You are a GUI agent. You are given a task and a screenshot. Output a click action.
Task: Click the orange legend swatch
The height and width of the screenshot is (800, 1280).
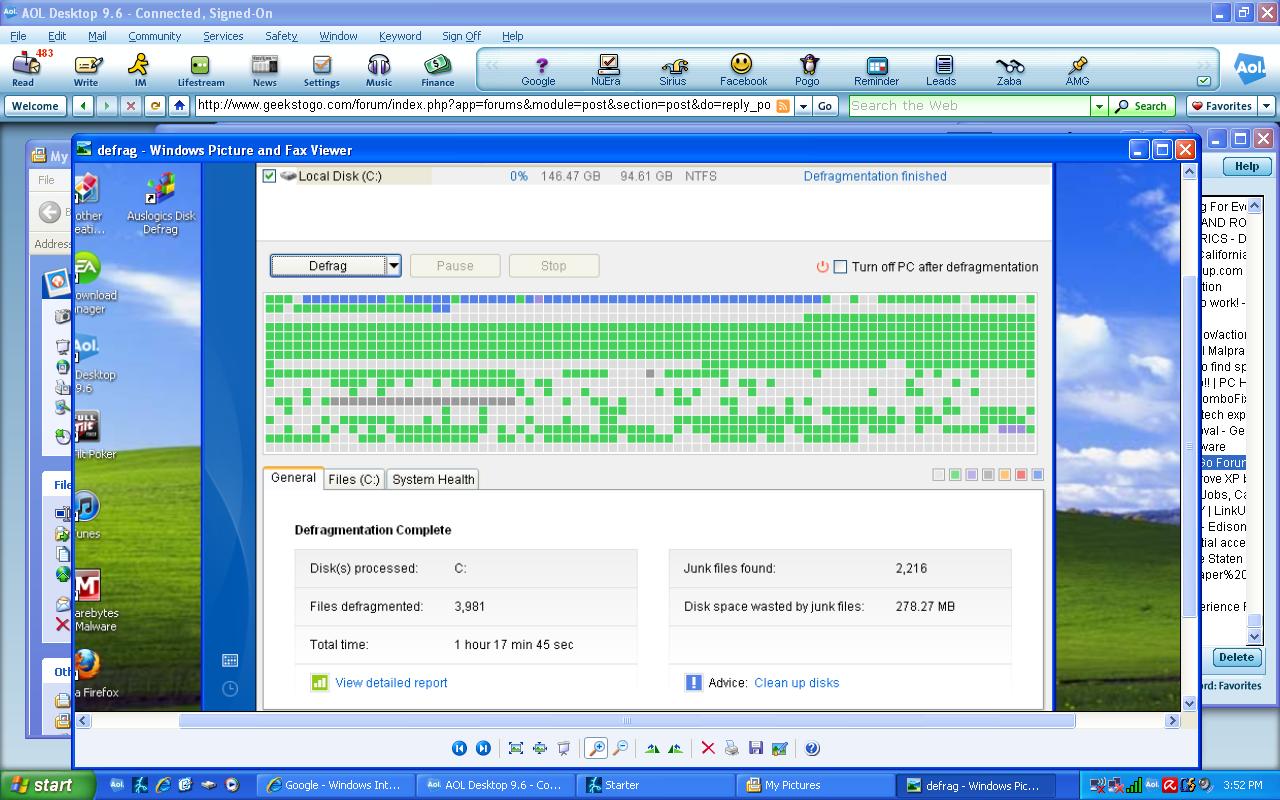tap(1004, 475)
